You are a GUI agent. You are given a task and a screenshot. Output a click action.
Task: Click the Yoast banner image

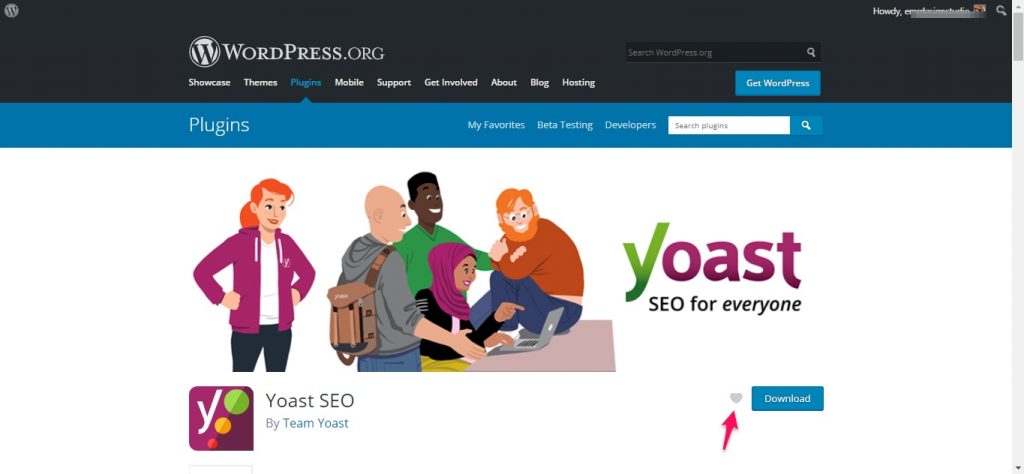click(x=506, y=271)
